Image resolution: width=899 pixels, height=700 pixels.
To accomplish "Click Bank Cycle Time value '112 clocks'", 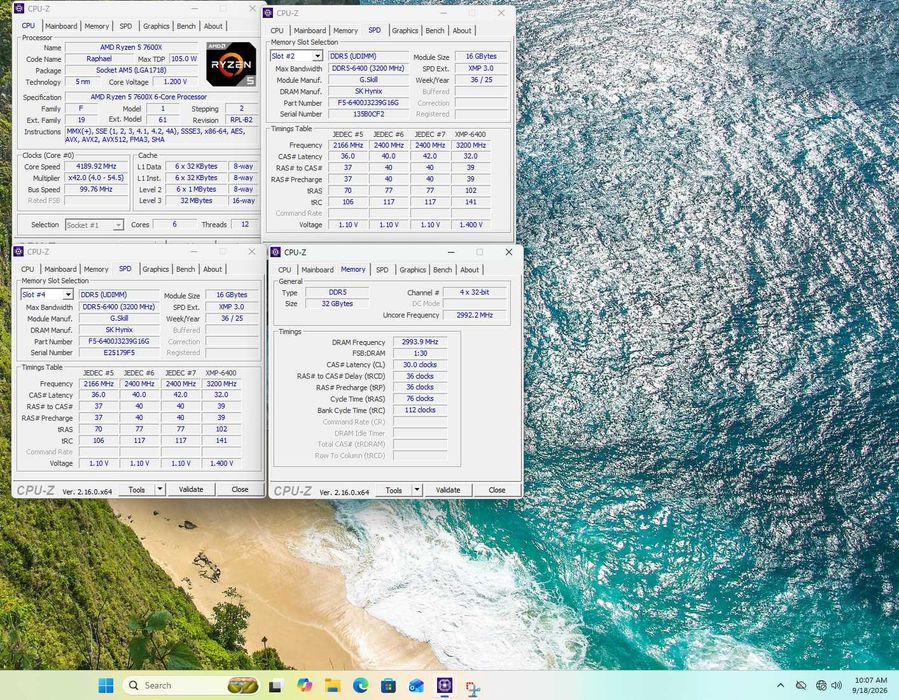I will tap(420, 410).
